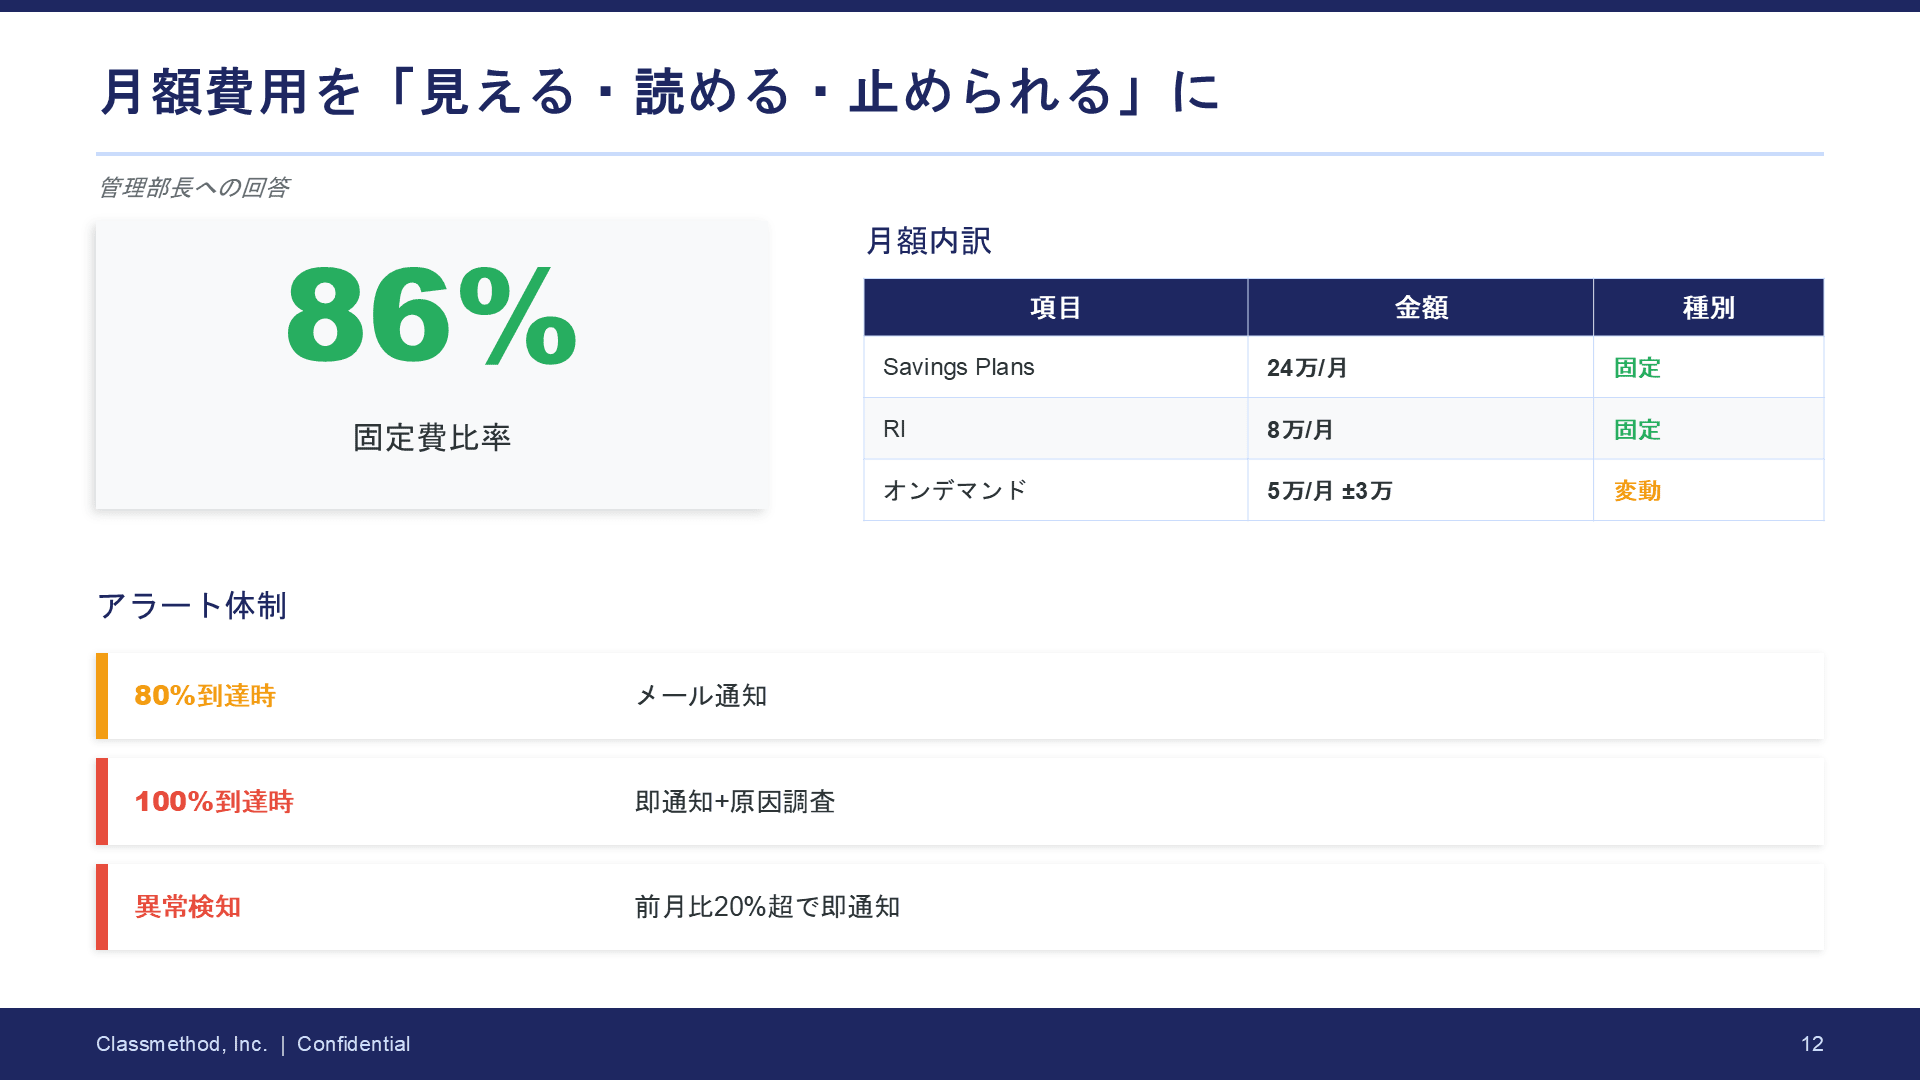Select the 月額内訳 heading

click(928, 241)
